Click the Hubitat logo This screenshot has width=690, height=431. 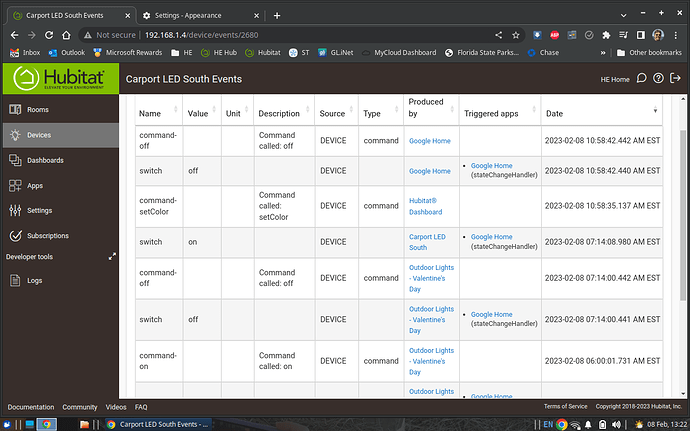[x=61, y=78]
